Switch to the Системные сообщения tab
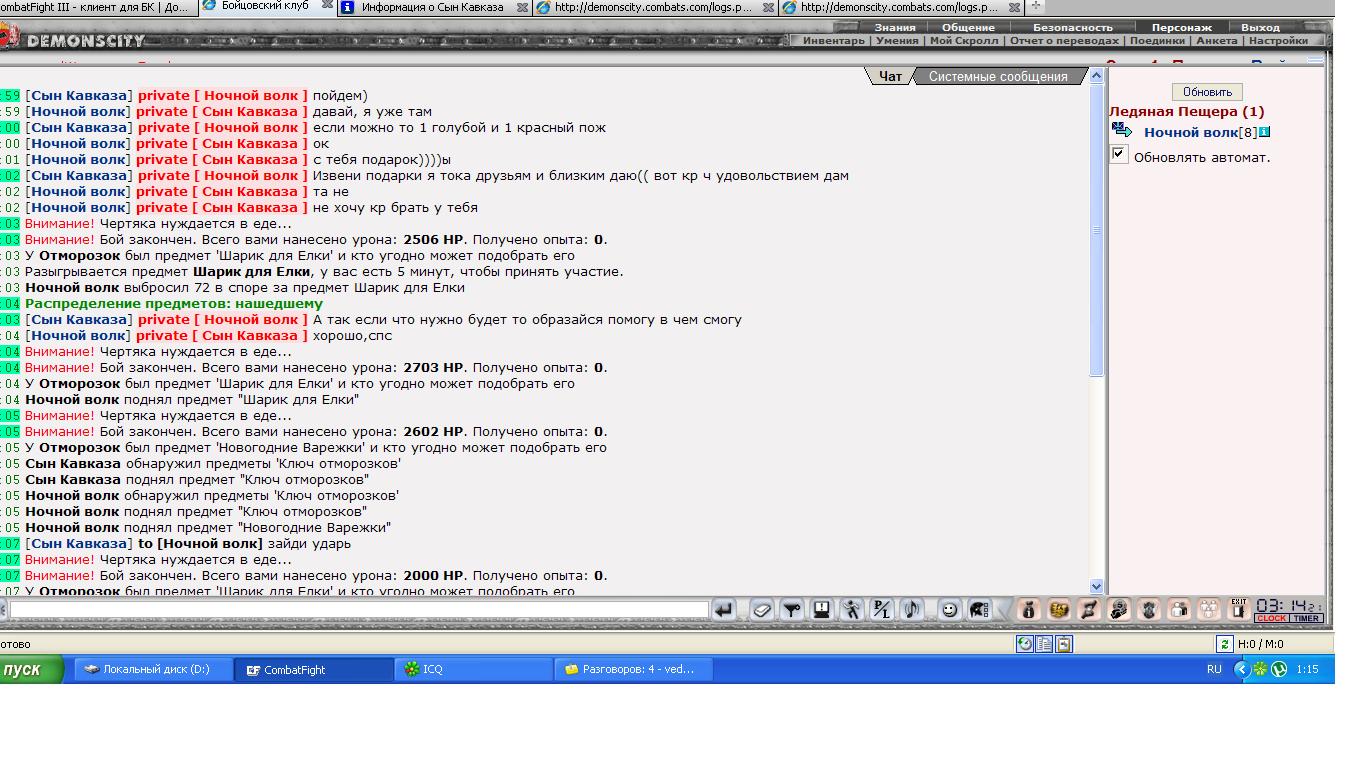Image resolution: width=1366 pixels, height=768 pixels. click(998, 76)
